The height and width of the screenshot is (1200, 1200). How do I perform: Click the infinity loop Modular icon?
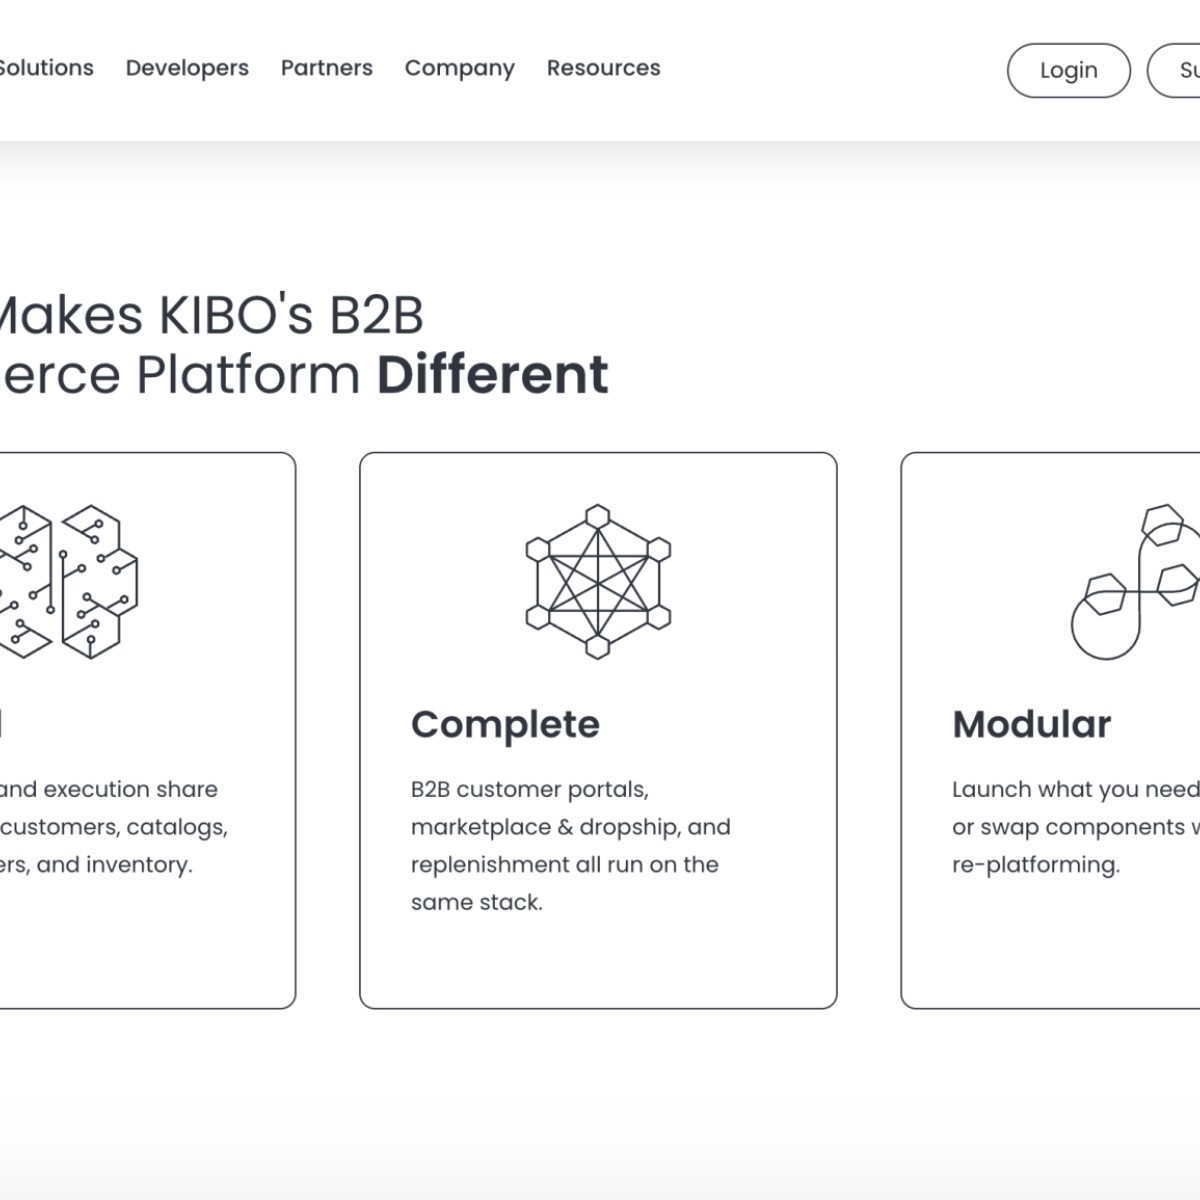1135,581
